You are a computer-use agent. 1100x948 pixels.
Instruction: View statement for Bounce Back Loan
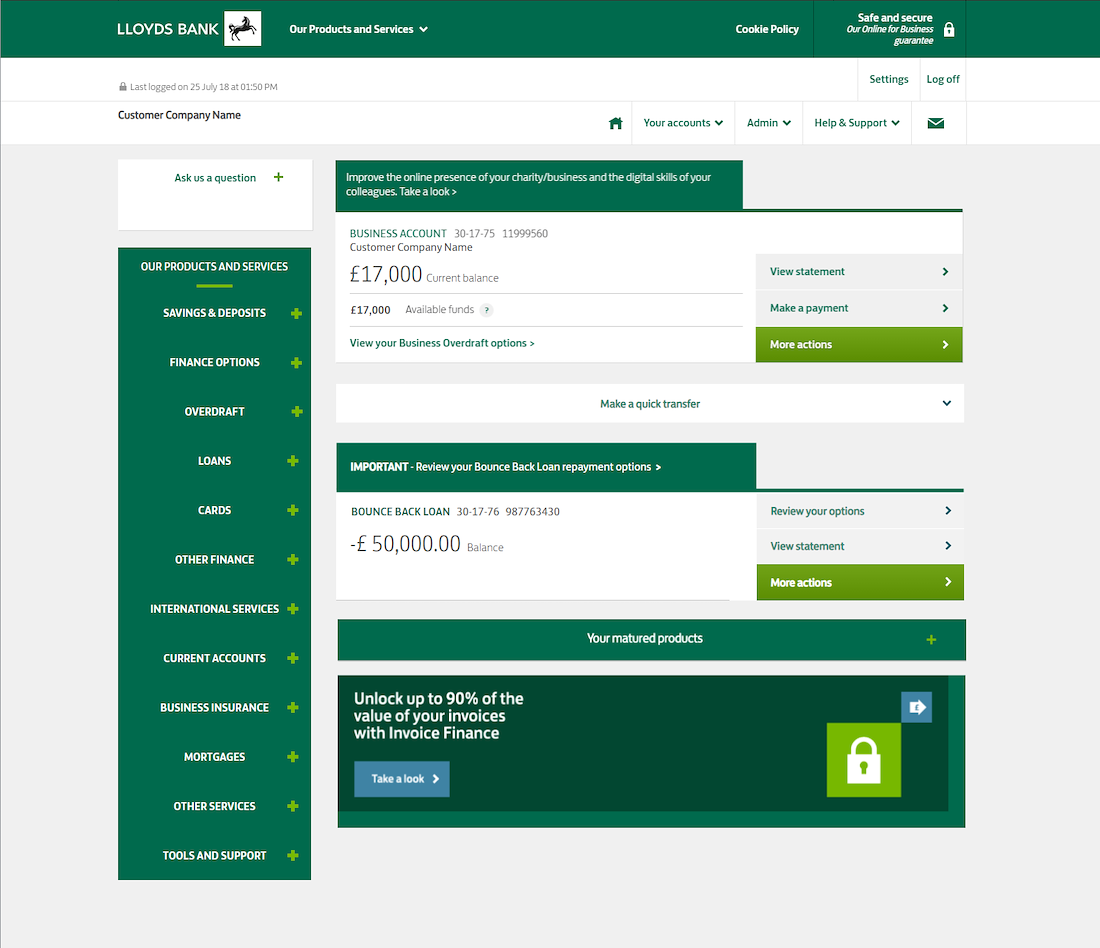click(x=860, y=546)
